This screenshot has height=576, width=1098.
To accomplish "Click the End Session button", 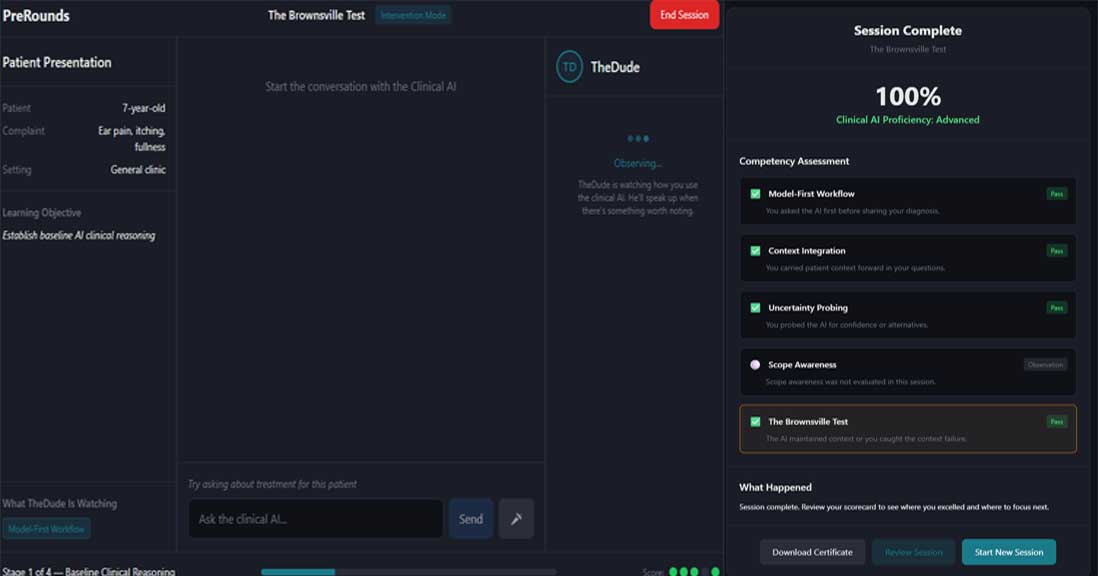I will pyautogui.click(x=684, y=15).
